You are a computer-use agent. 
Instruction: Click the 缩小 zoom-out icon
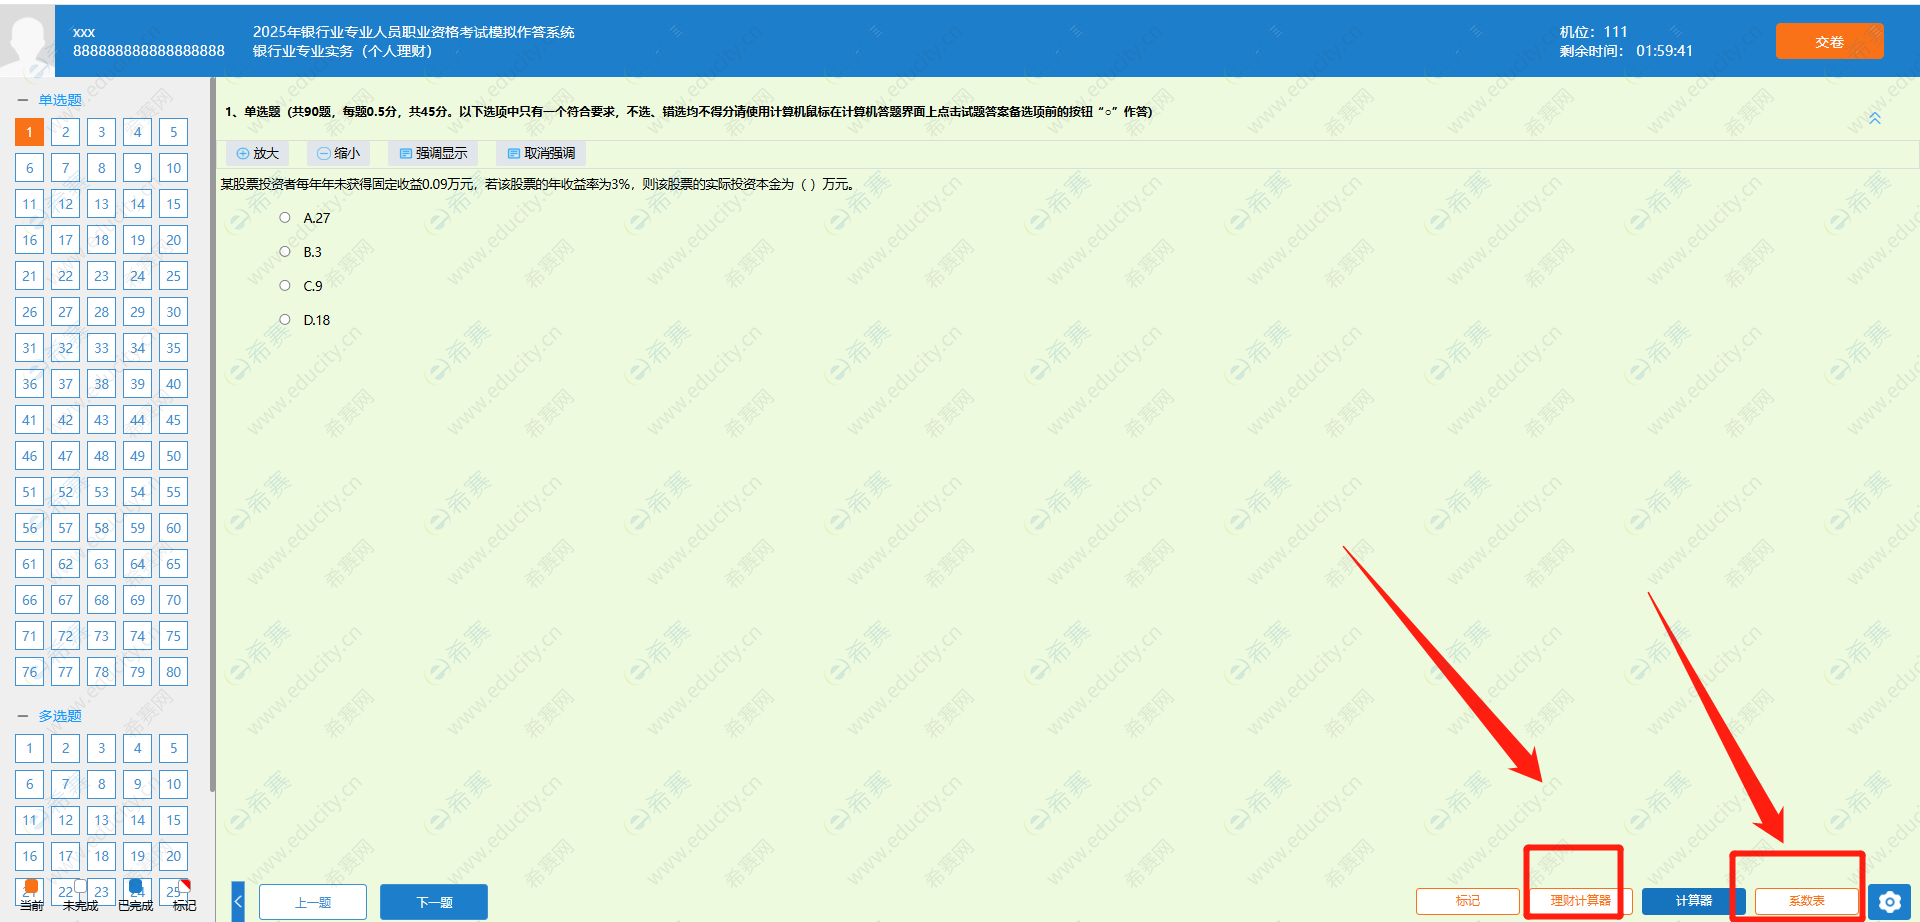coord(323,154)
